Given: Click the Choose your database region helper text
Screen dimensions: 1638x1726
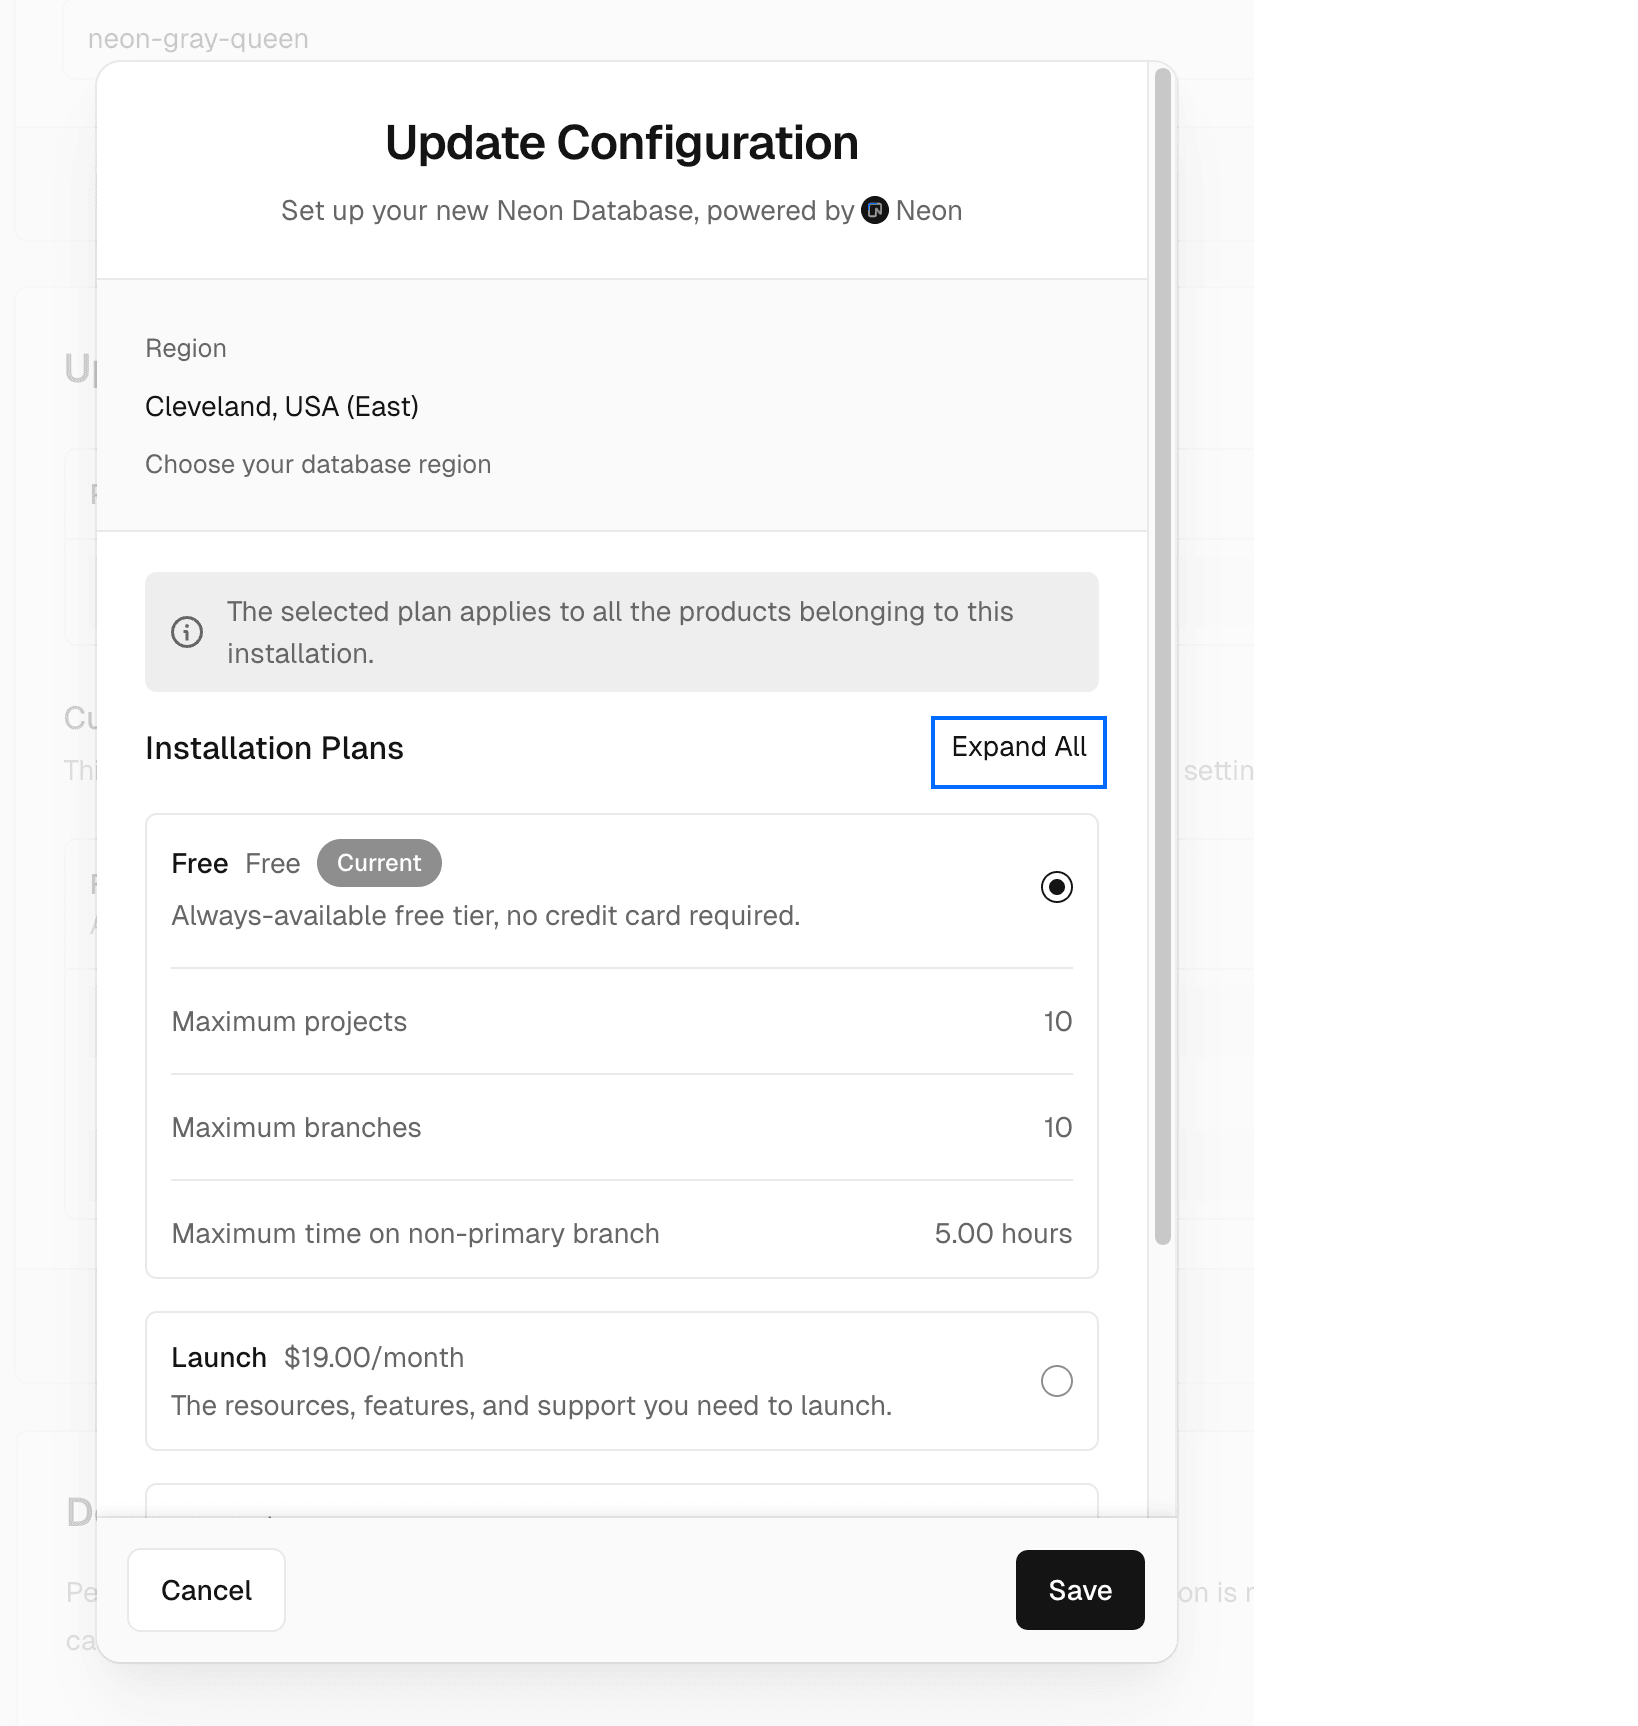Looking at the screenshot, I should coord(318,464).
